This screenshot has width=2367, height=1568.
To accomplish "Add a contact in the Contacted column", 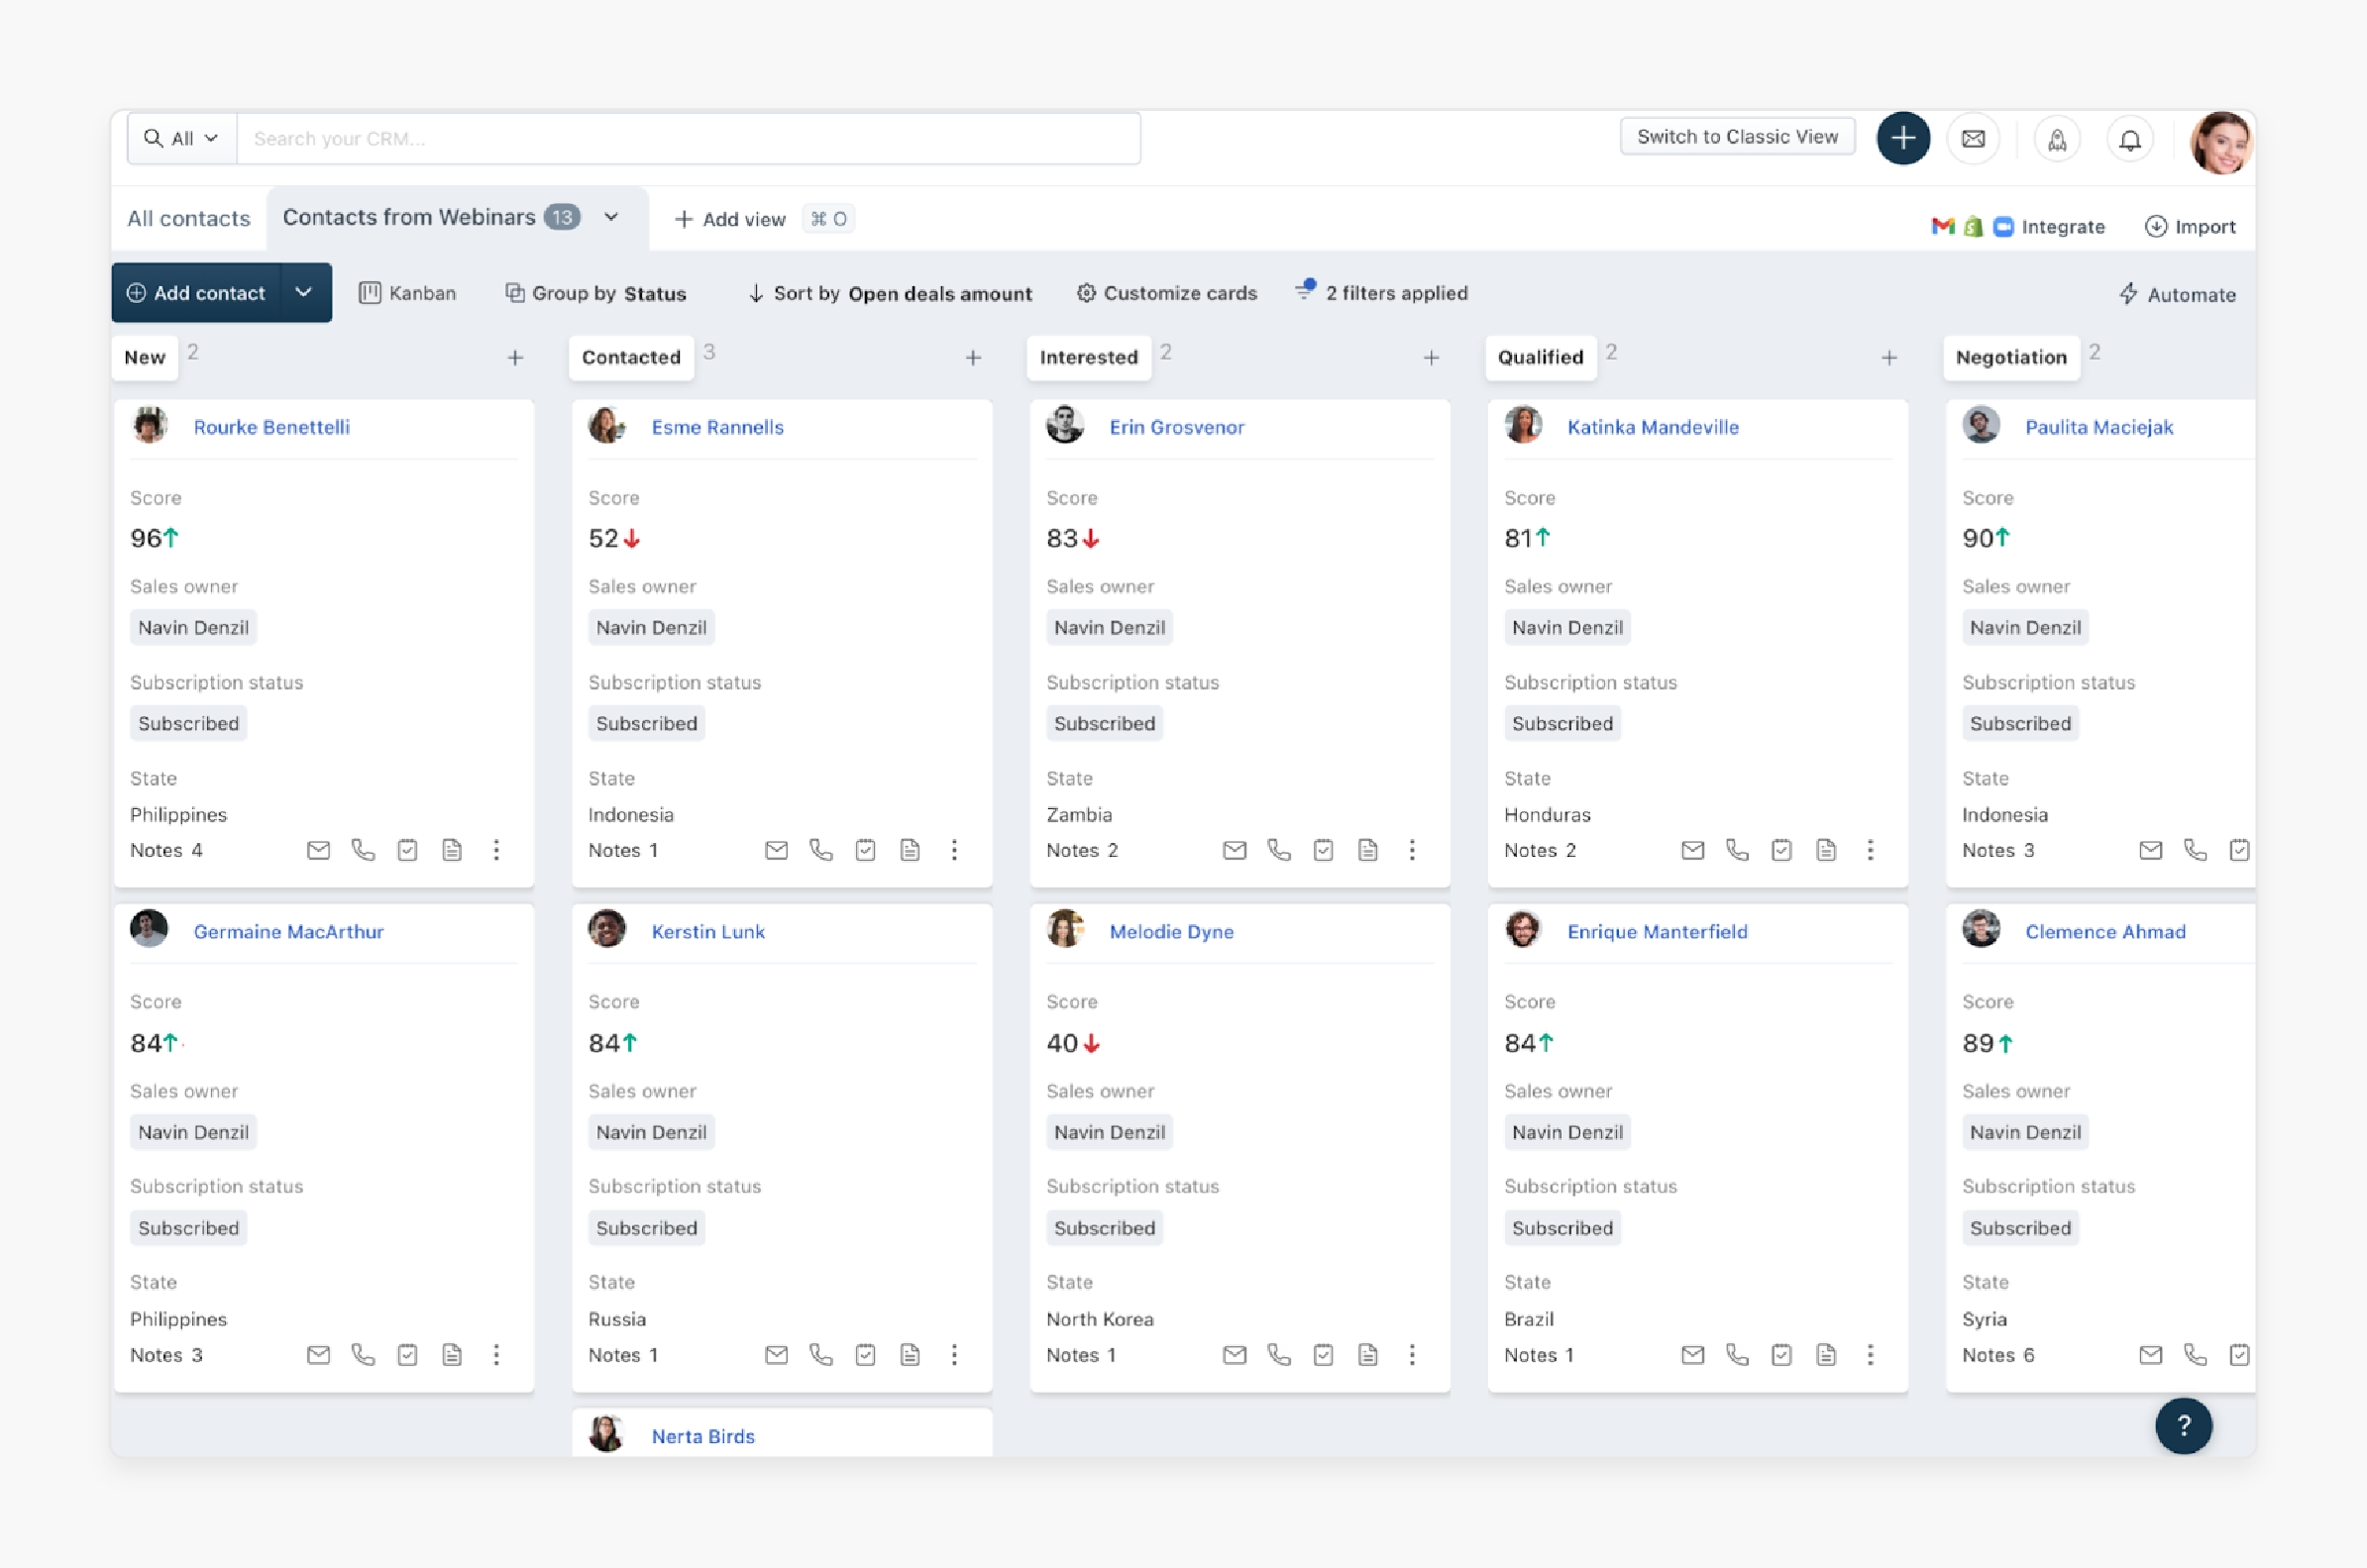I will coord(973,358).
